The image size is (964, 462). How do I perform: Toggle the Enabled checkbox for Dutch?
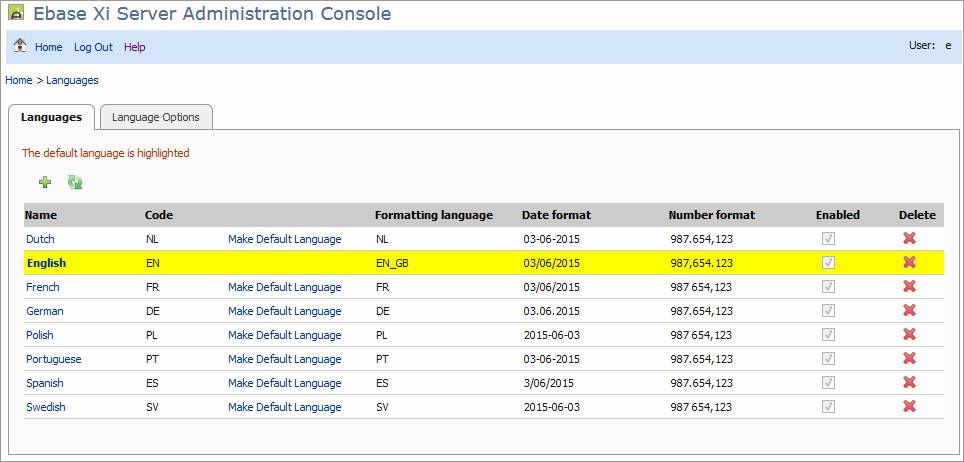click(829, 239)
